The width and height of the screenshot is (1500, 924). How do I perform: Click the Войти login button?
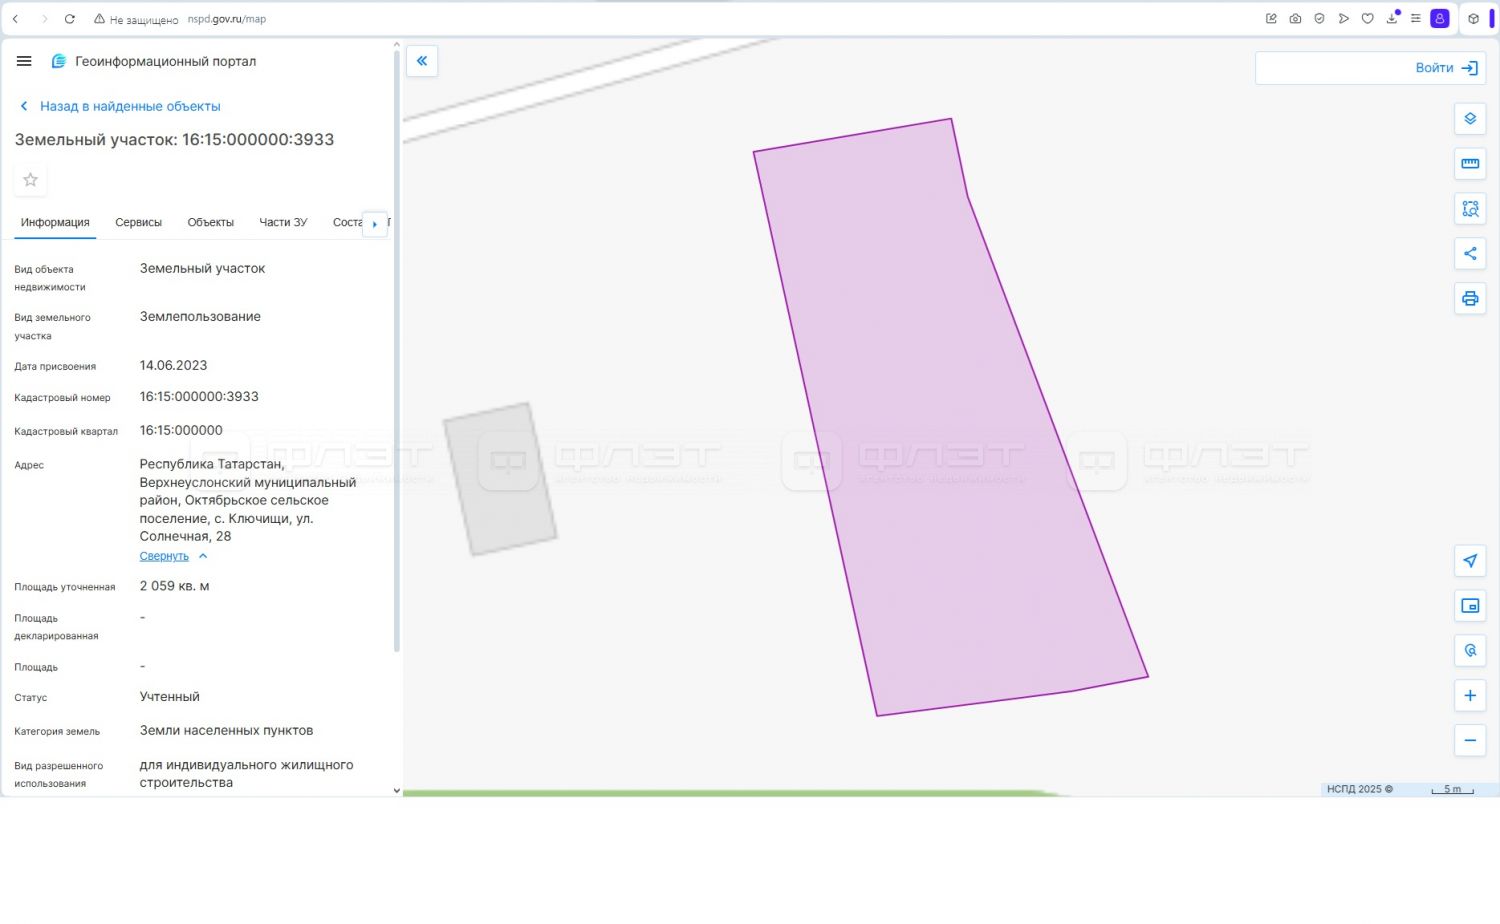coord(1445,68)
